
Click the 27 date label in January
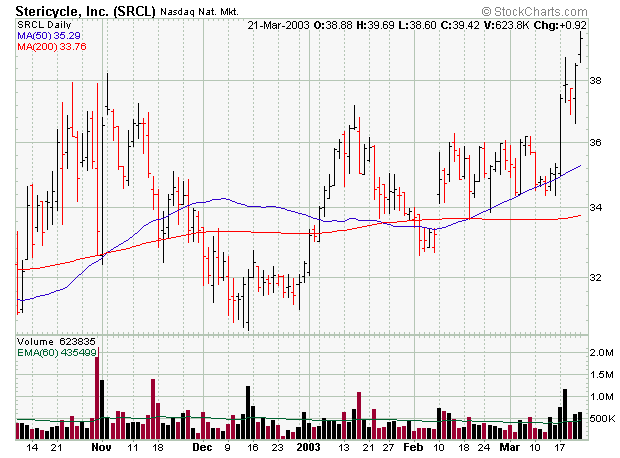point(388,447)
